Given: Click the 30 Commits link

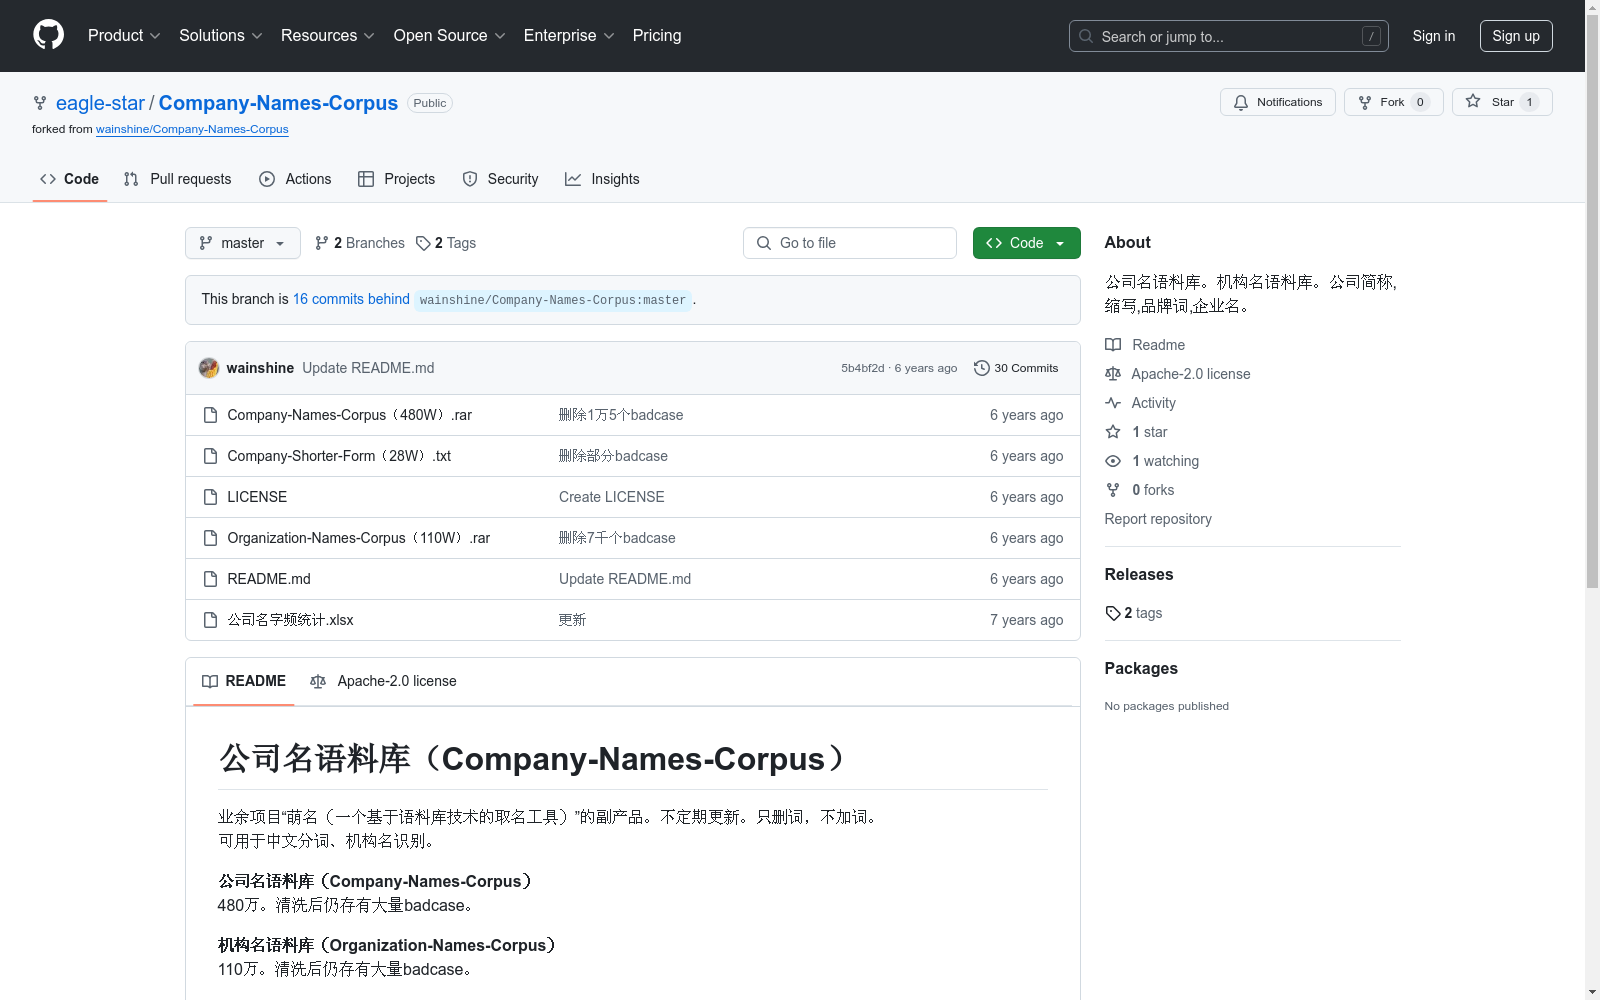Looking at the screenshot, I should [1016, 368].
